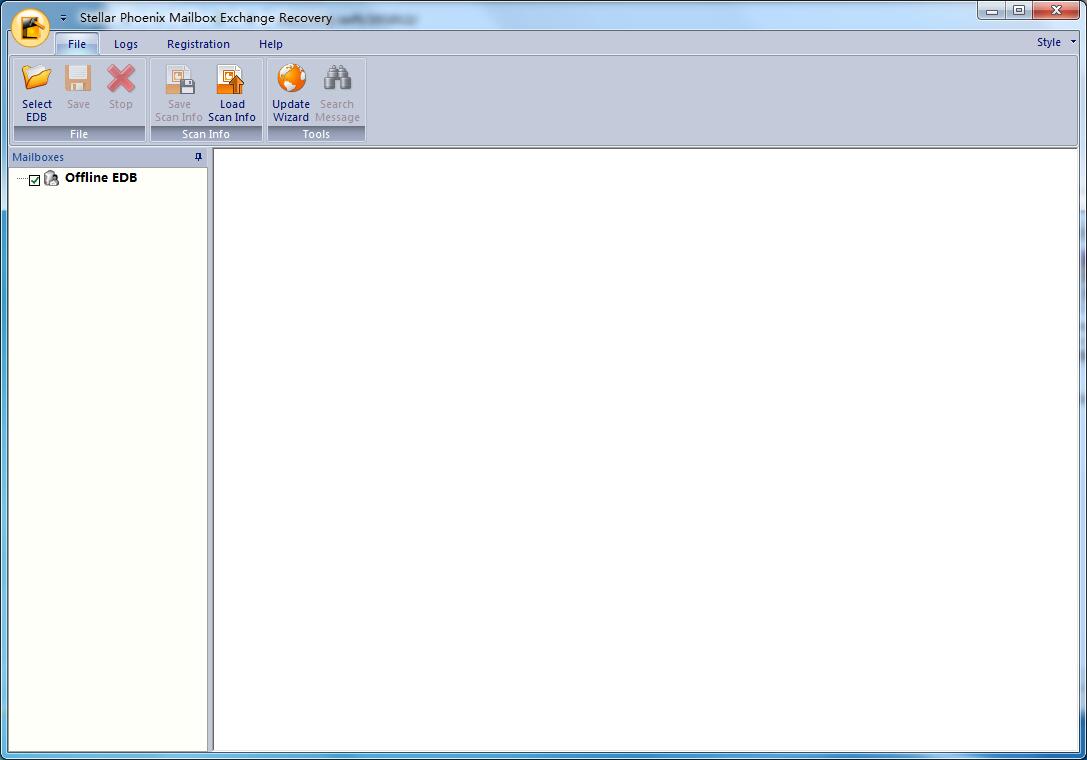Open the Help ribbon tab
1087x760 pixels.
270,44
